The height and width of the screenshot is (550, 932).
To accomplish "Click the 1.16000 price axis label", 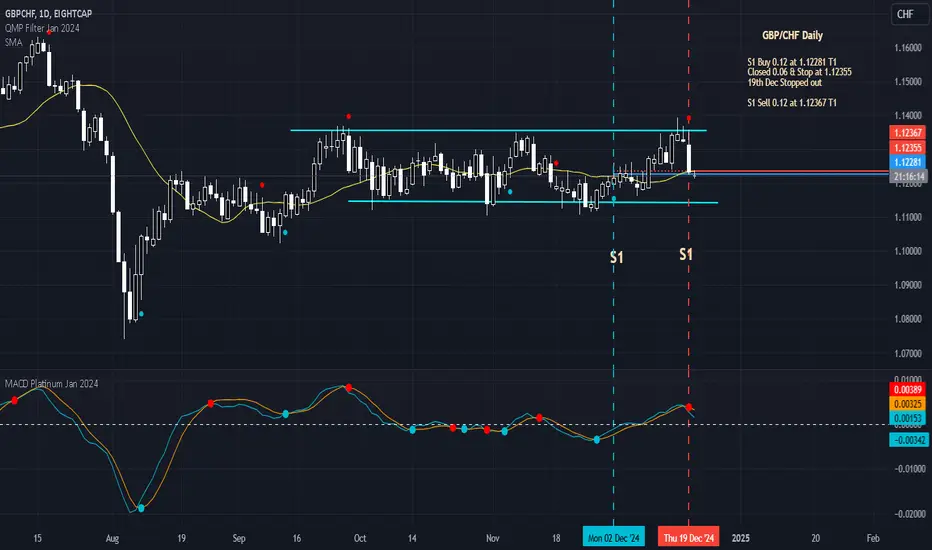I will (908, 48).
